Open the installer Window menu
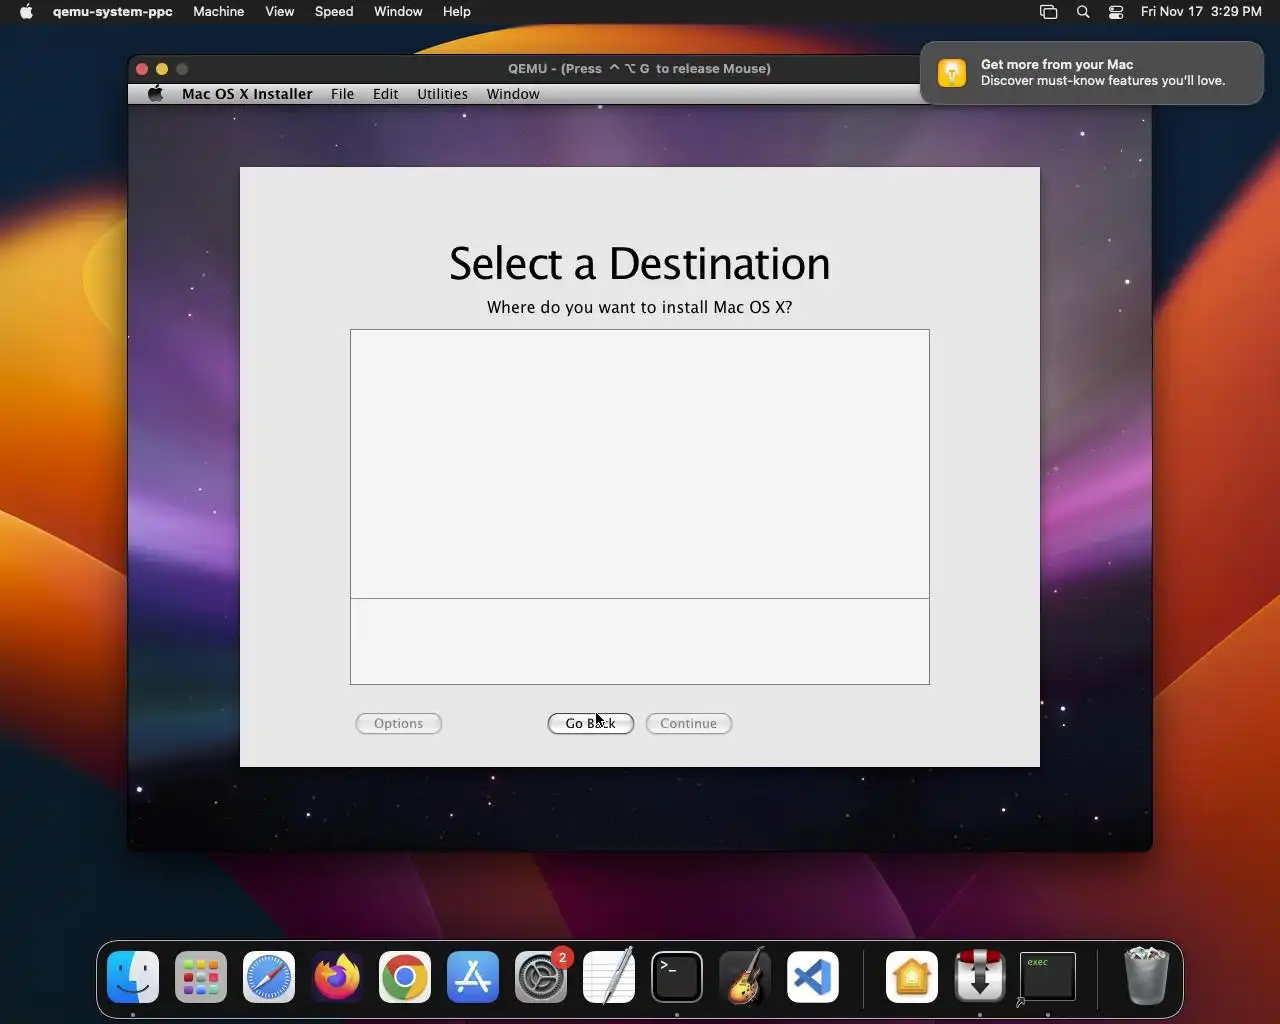This screenshot has width=1280, height=1024. pyautogui.click(x=513, y=94)
